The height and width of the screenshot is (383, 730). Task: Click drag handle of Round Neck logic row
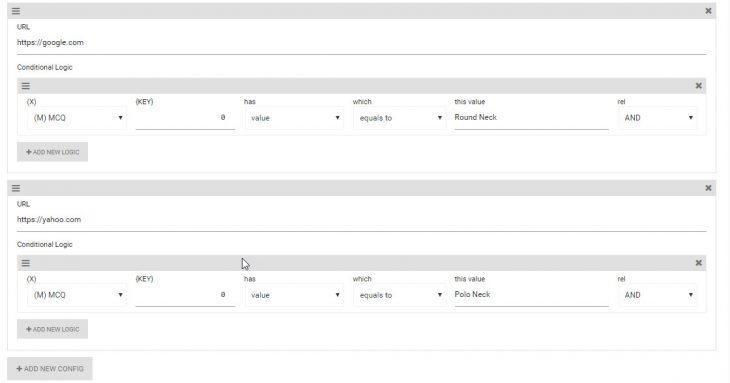[26, 86]
